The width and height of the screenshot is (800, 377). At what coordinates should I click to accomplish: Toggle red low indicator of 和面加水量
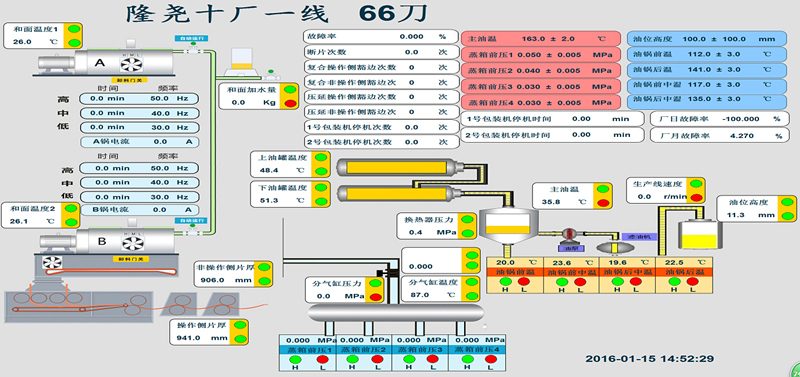point(290,104)
